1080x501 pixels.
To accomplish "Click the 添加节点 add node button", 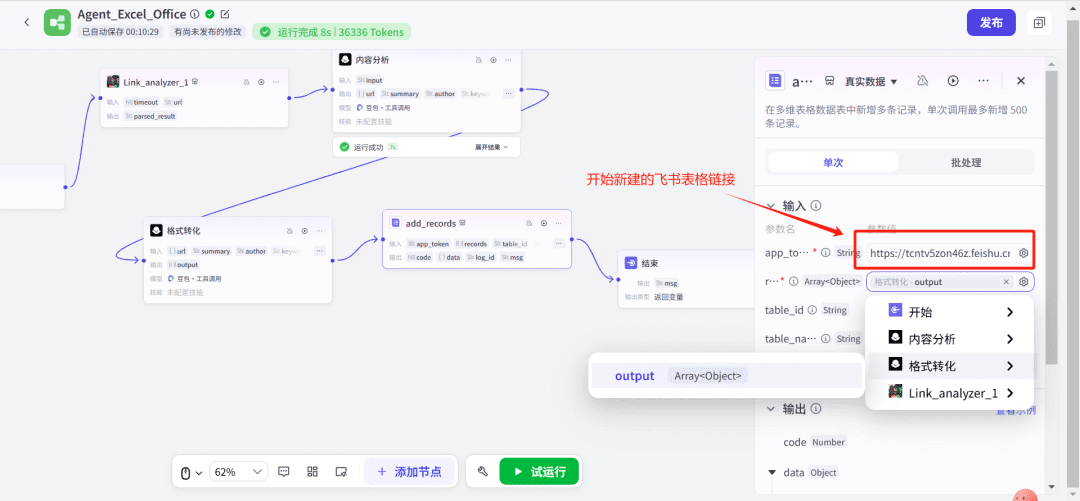I will pos(409,472).
